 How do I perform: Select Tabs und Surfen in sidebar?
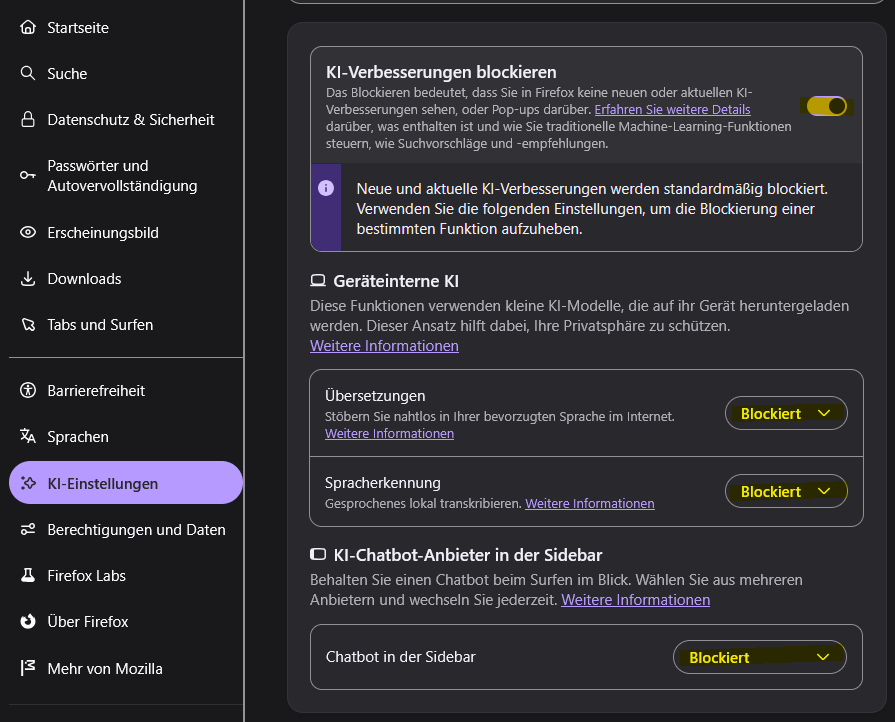(126, 324)
